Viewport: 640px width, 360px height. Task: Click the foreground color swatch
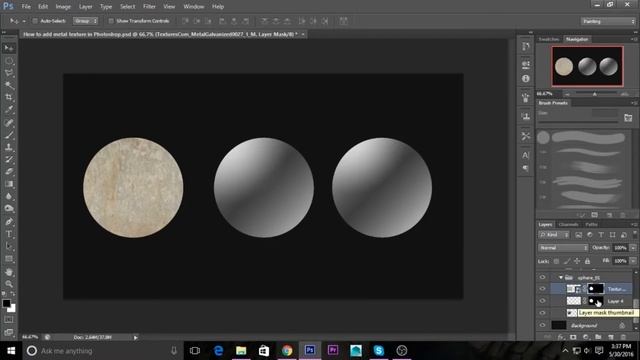coord(6,303)
